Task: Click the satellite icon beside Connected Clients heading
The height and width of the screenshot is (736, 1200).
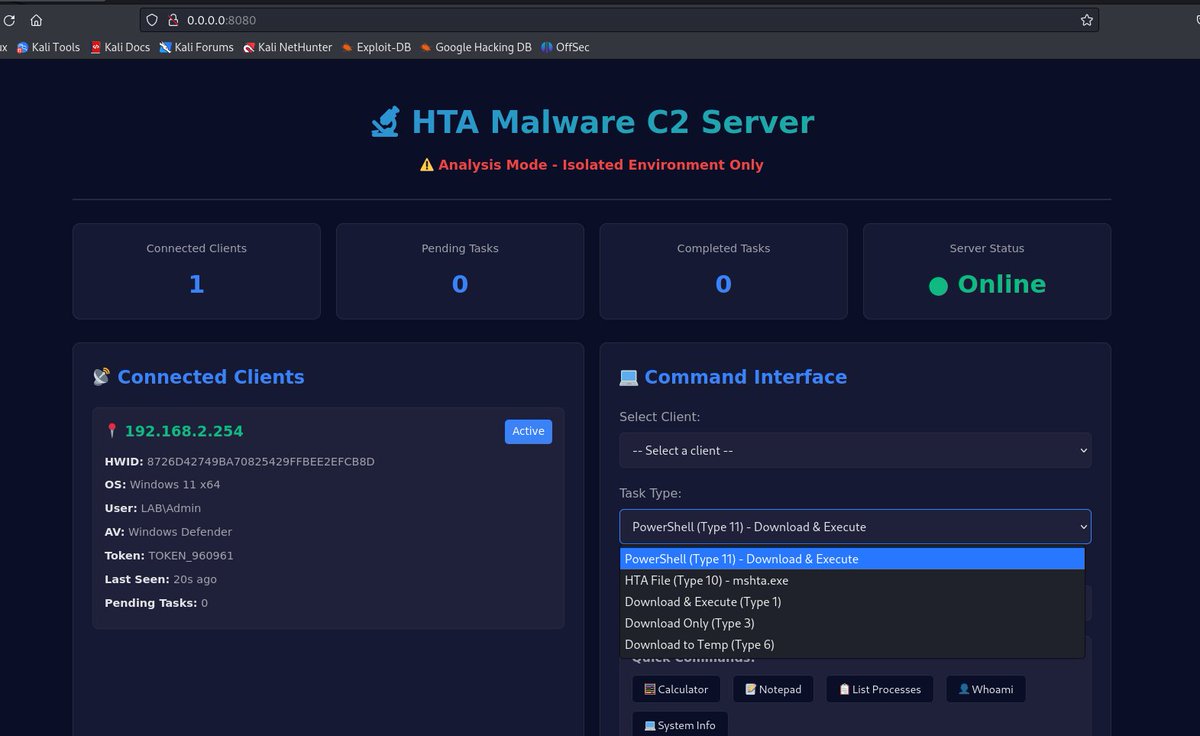Action: pos(101,377)
